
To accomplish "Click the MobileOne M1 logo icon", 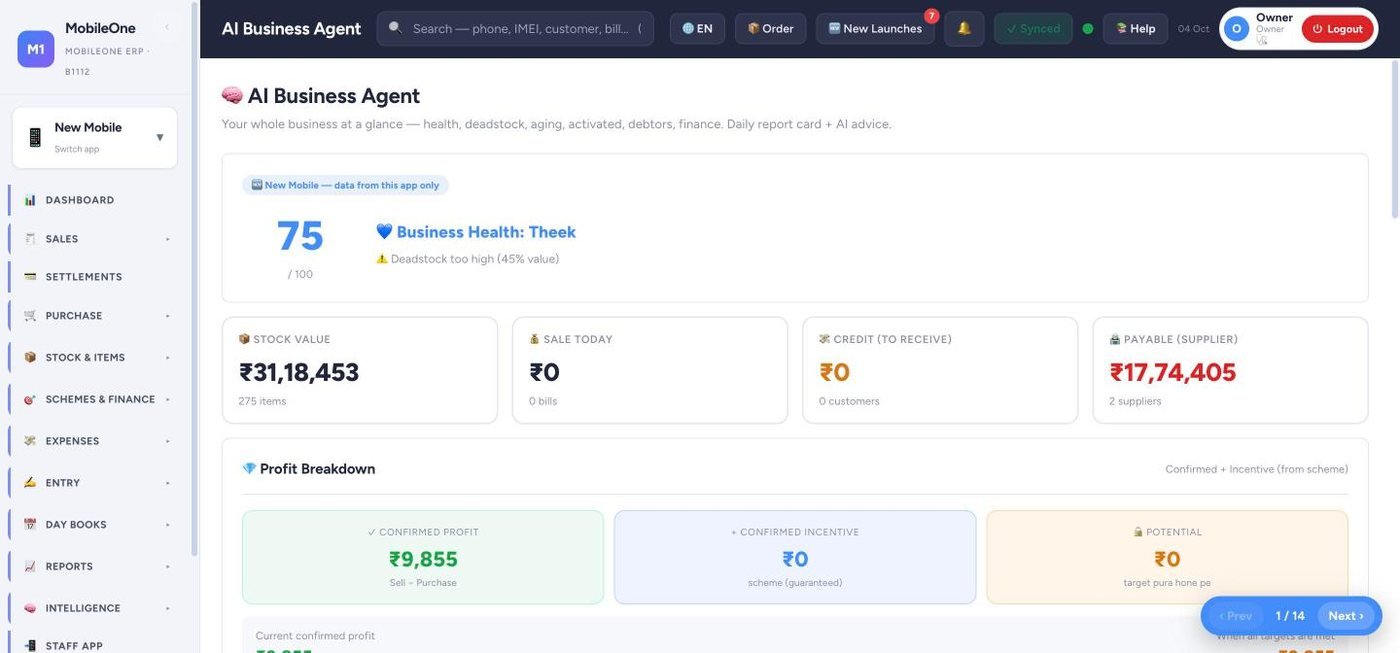I will click(x=36, y=49).
